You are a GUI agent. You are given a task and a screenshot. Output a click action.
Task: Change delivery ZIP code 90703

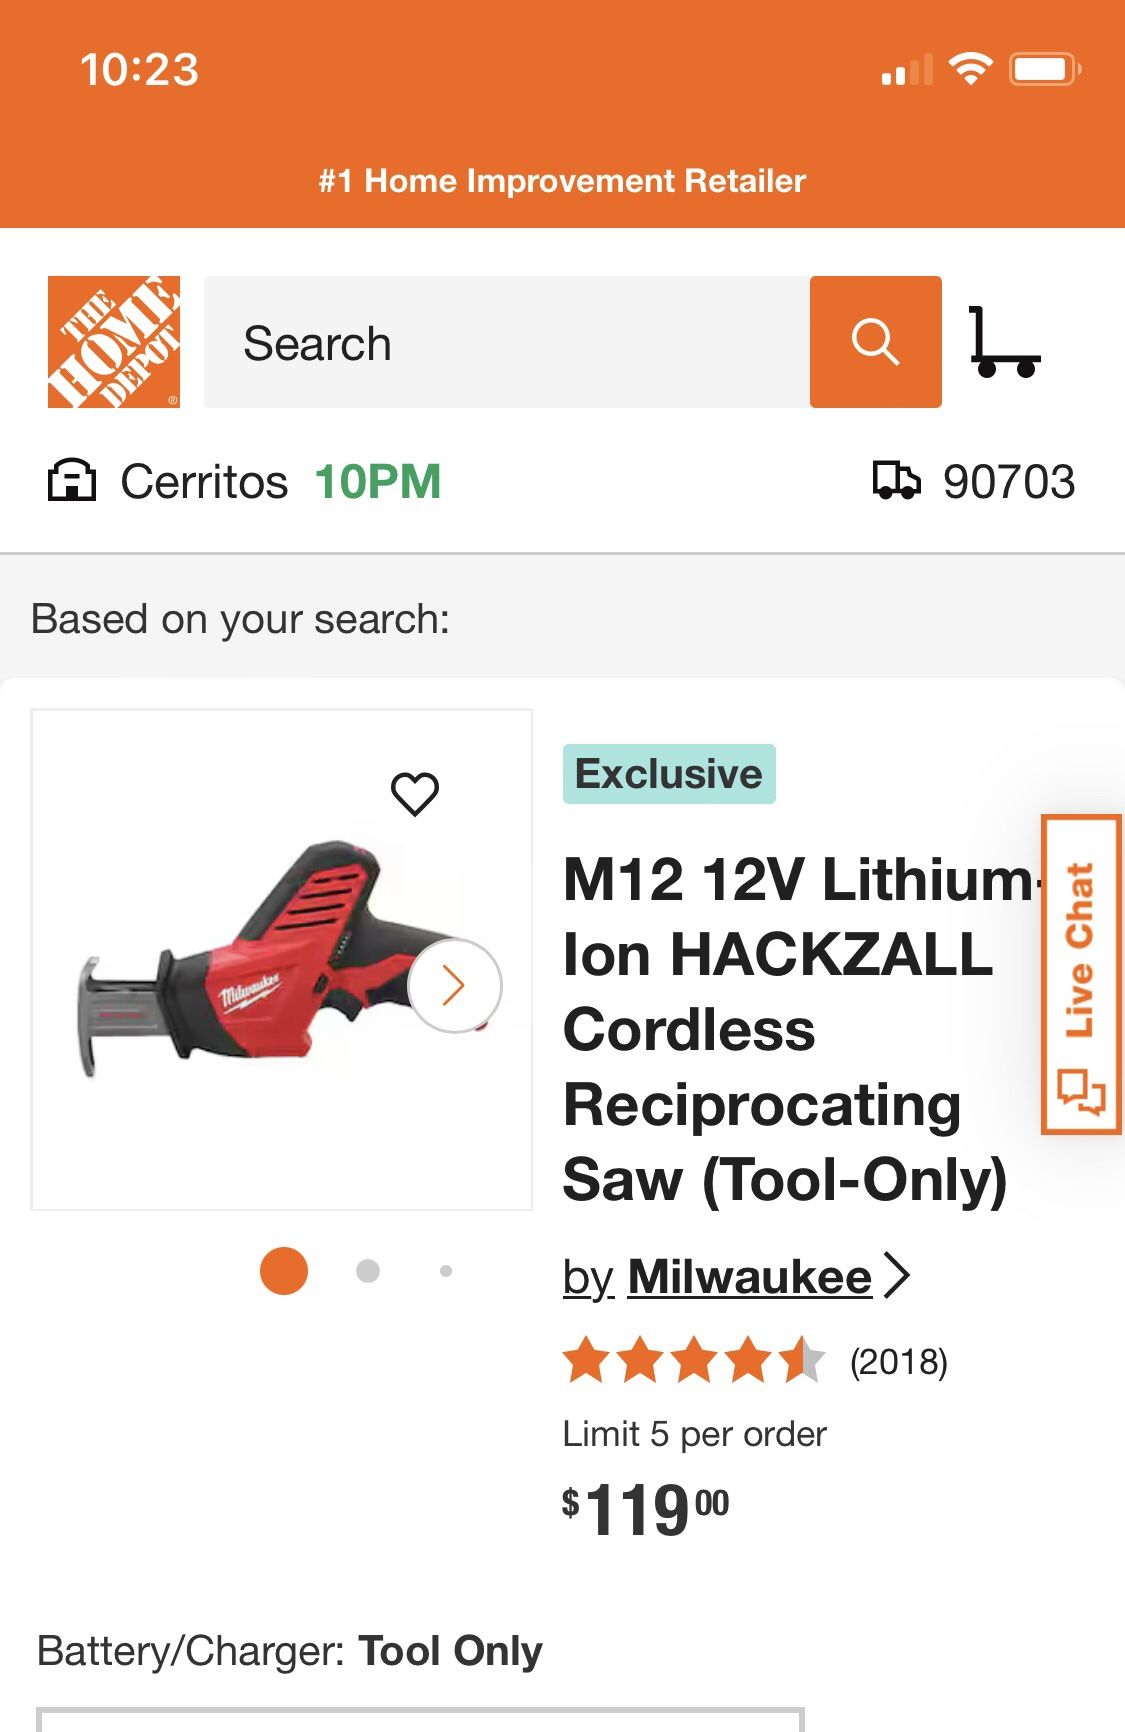click(x=1008, y=482)
